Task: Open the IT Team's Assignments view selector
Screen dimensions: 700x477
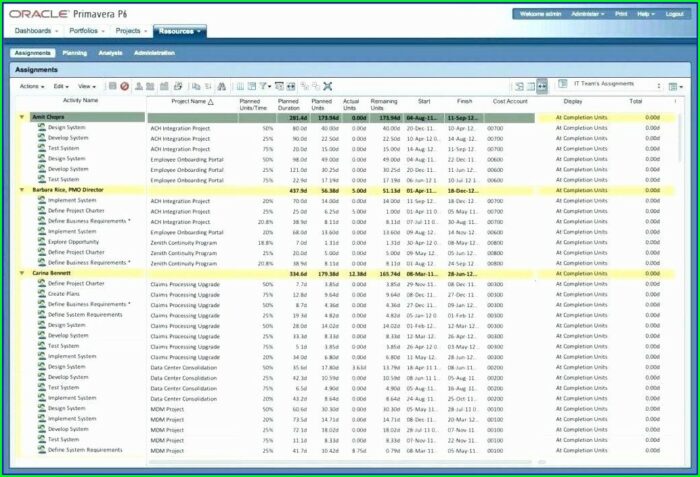Action: (x=611, y=84)
